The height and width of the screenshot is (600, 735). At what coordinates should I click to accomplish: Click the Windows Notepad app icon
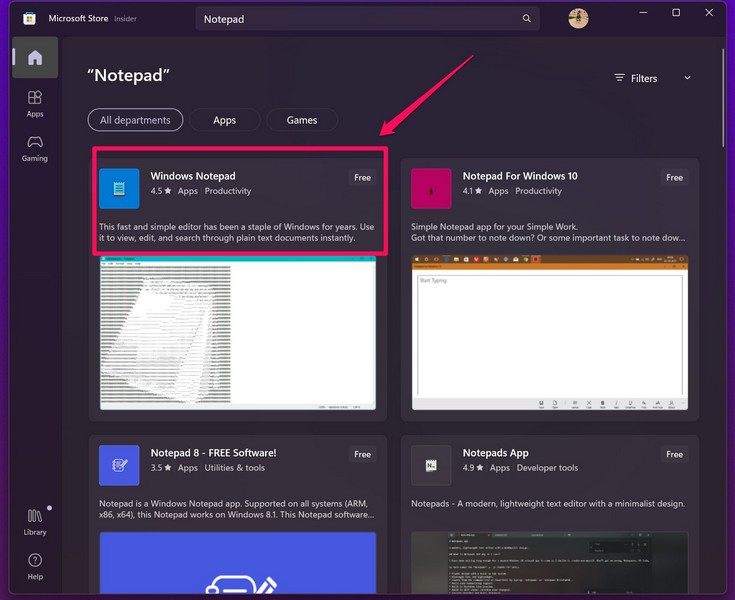[x=119, y=188]
